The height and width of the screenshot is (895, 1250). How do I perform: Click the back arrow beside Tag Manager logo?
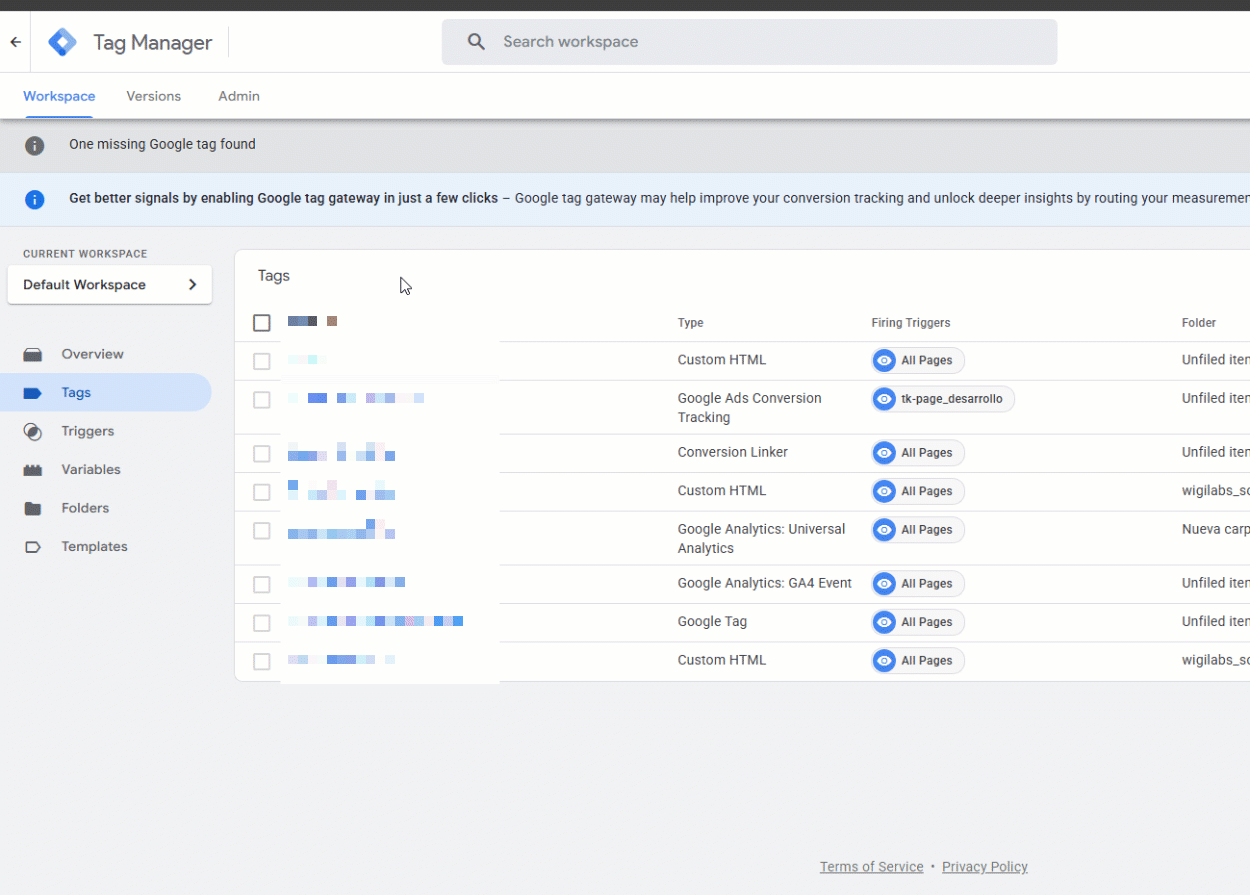coord(15,42)
